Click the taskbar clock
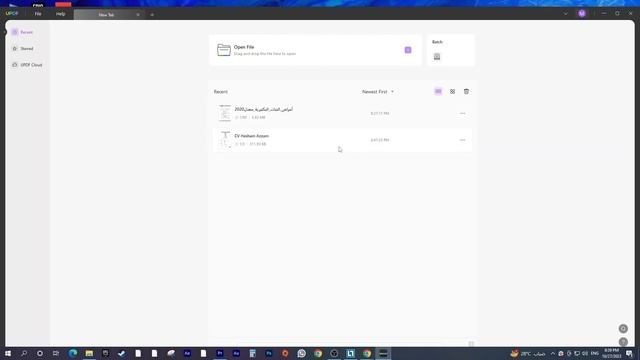Screen dimensions: 640x360 tap(611, 353)
